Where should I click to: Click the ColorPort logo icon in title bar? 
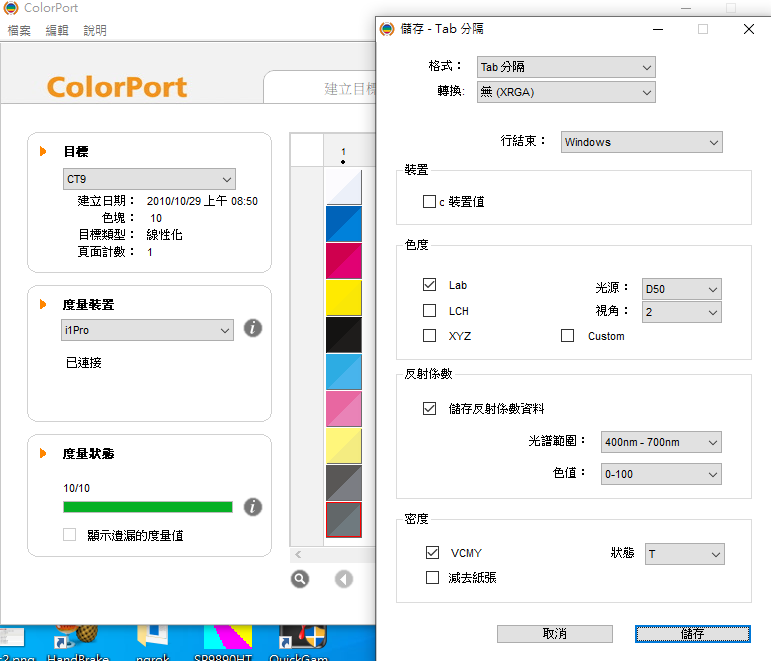point(11,8)
